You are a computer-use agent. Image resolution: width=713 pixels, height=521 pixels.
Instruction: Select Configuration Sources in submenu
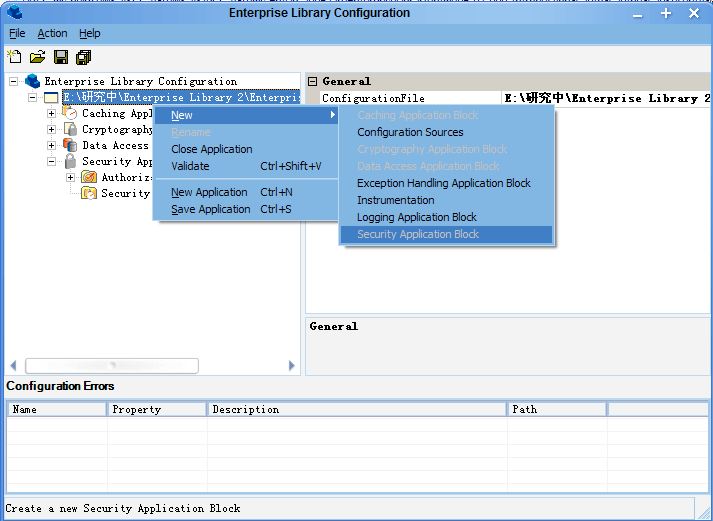pyautogui.click(x=447, y=132)
